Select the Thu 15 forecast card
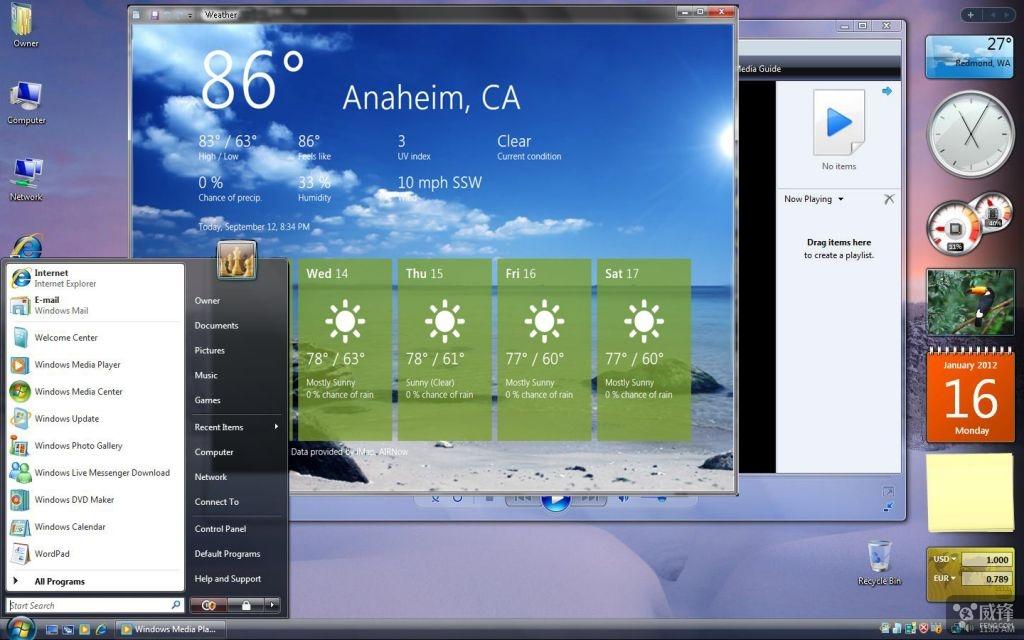Screen dimensions: 1024x640 (x=445, y=349)
